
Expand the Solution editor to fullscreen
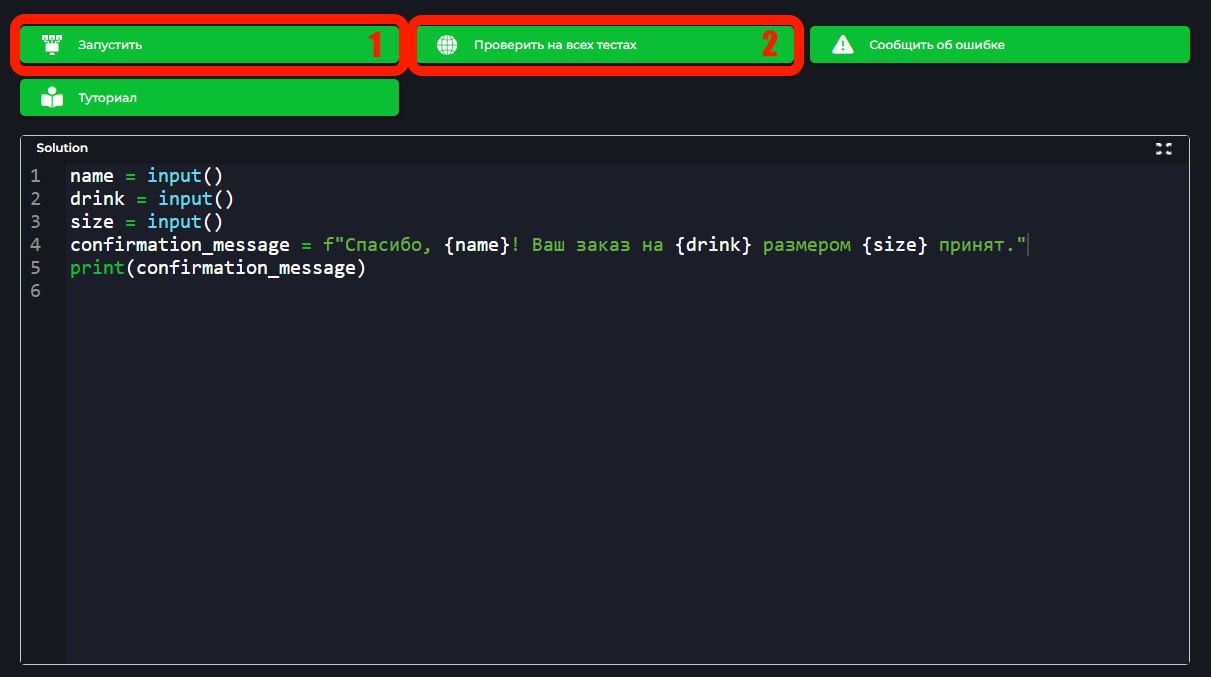click(x=1164, y=148)
